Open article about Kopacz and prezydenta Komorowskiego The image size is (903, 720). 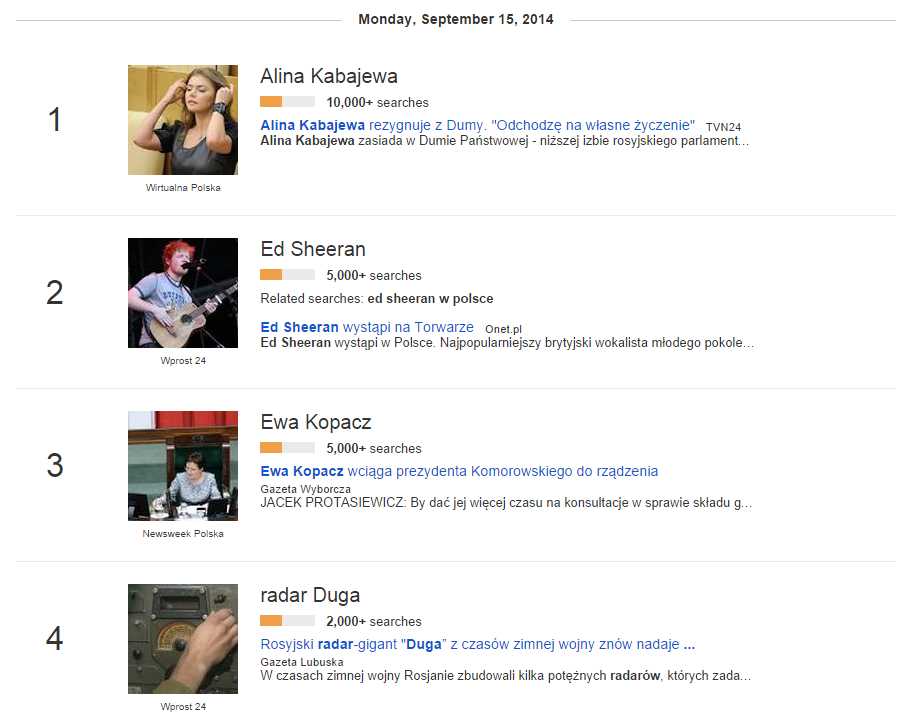(459, 471)
